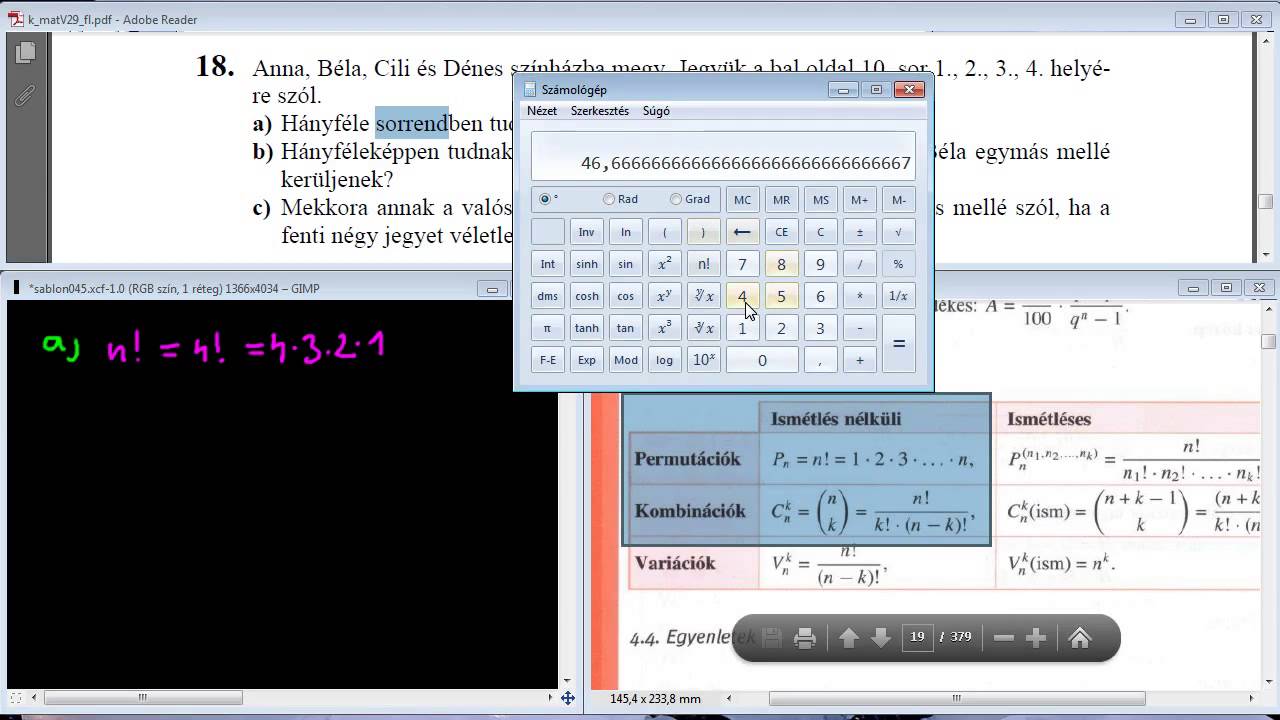Click the pi key in calculator
1280x720 pixels.
click(x=547, y=328)
